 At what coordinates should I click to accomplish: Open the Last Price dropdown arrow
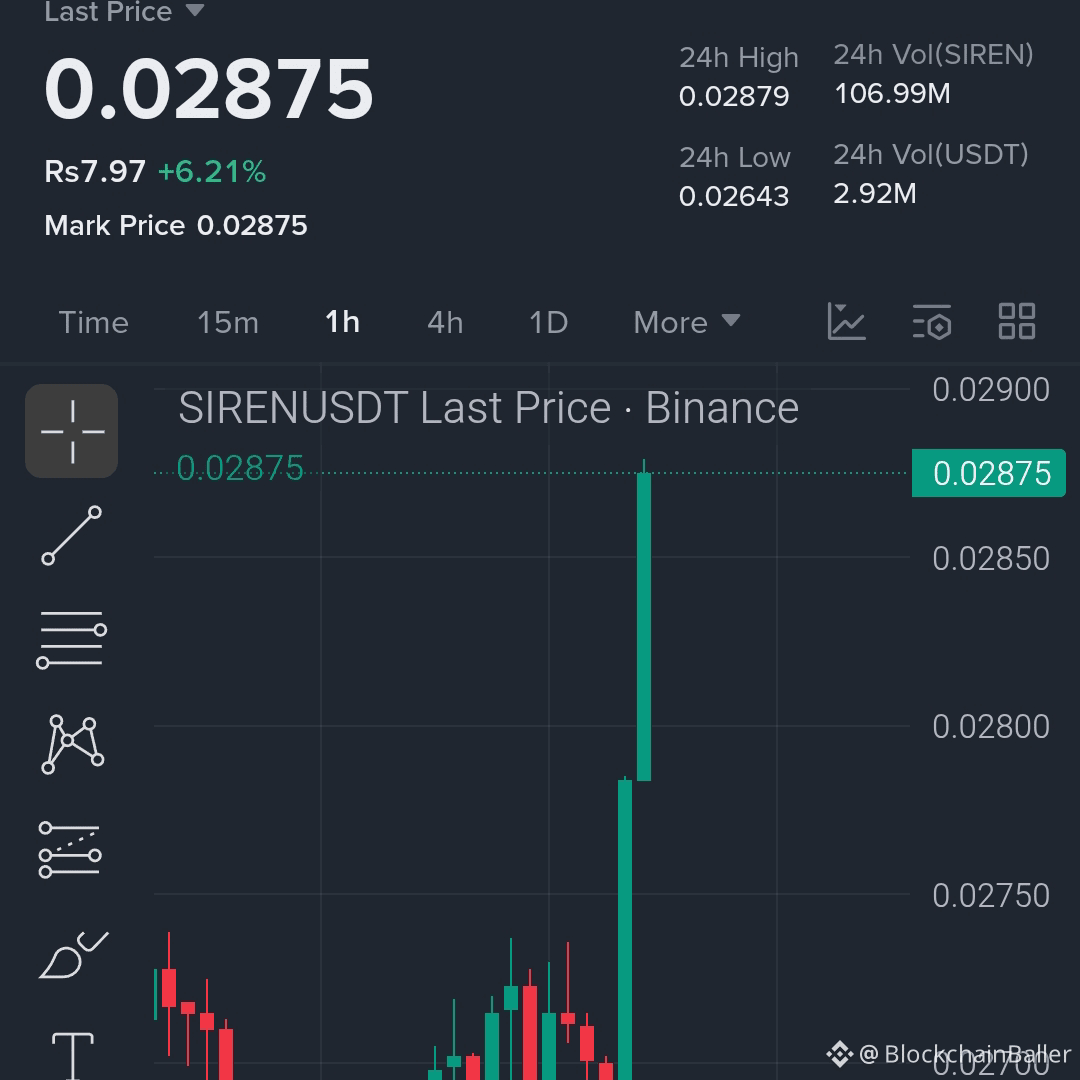[195, 10]
